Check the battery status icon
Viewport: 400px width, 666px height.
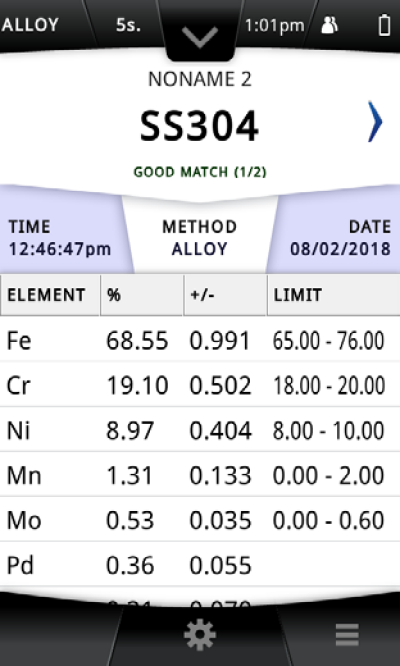pyautogui.click(x=384, y=25)
